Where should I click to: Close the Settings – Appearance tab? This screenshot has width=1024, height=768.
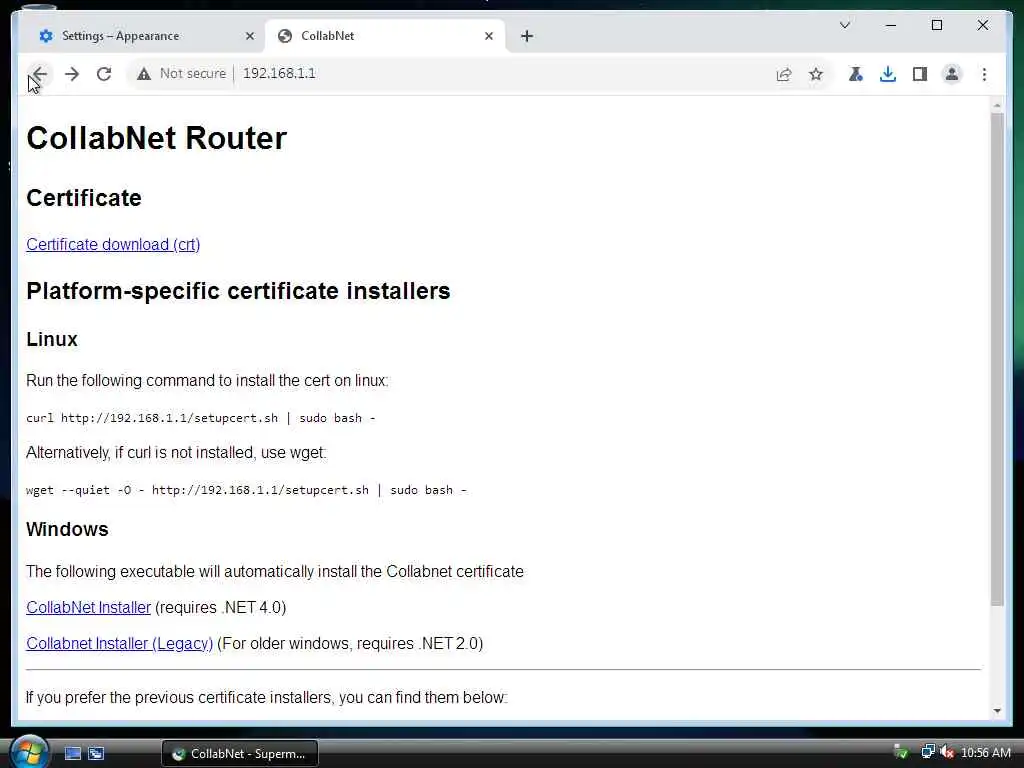coord(249,36)
